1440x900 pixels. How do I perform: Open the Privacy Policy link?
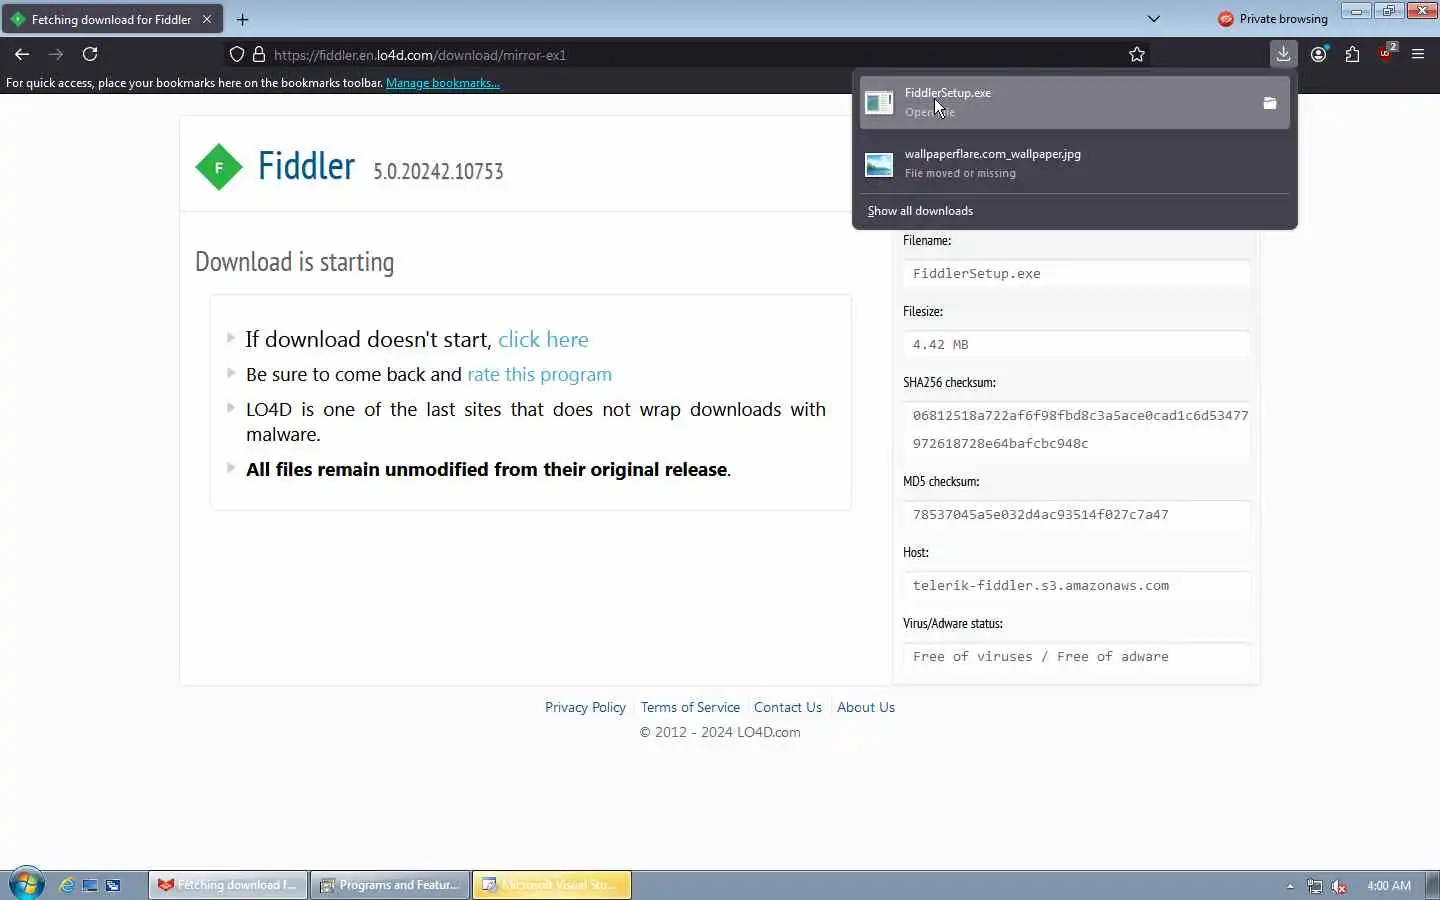(585, 707)
